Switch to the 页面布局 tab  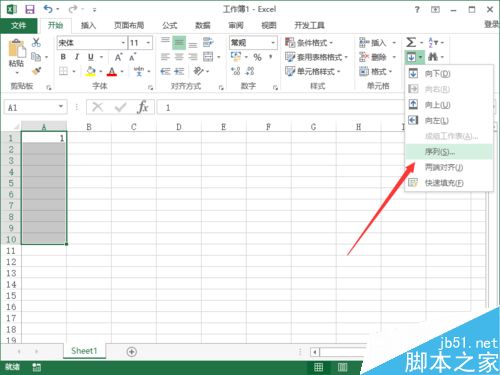(129, 25)
